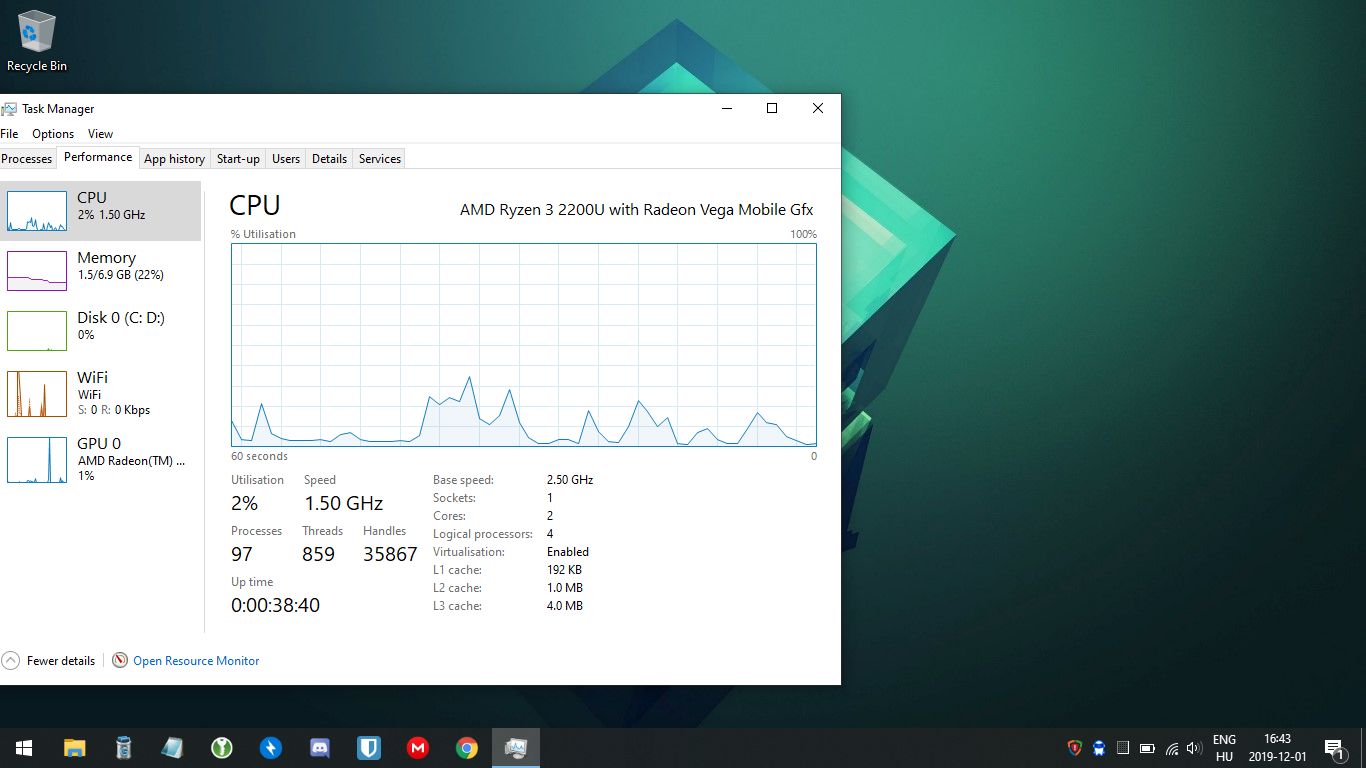Screen dimensions: 1366x768
Task: Click the 1.0 MB L2 cache value
Action: (x=565, y=588)
